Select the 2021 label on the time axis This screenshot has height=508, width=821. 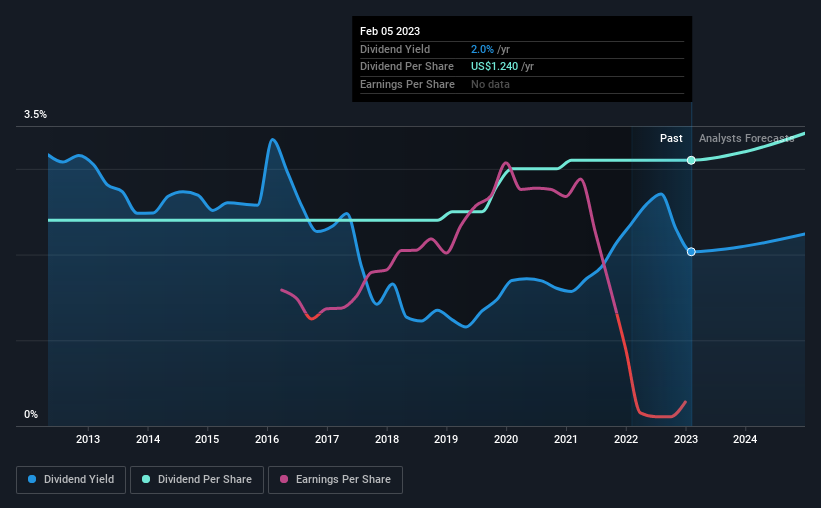(565, 439)
